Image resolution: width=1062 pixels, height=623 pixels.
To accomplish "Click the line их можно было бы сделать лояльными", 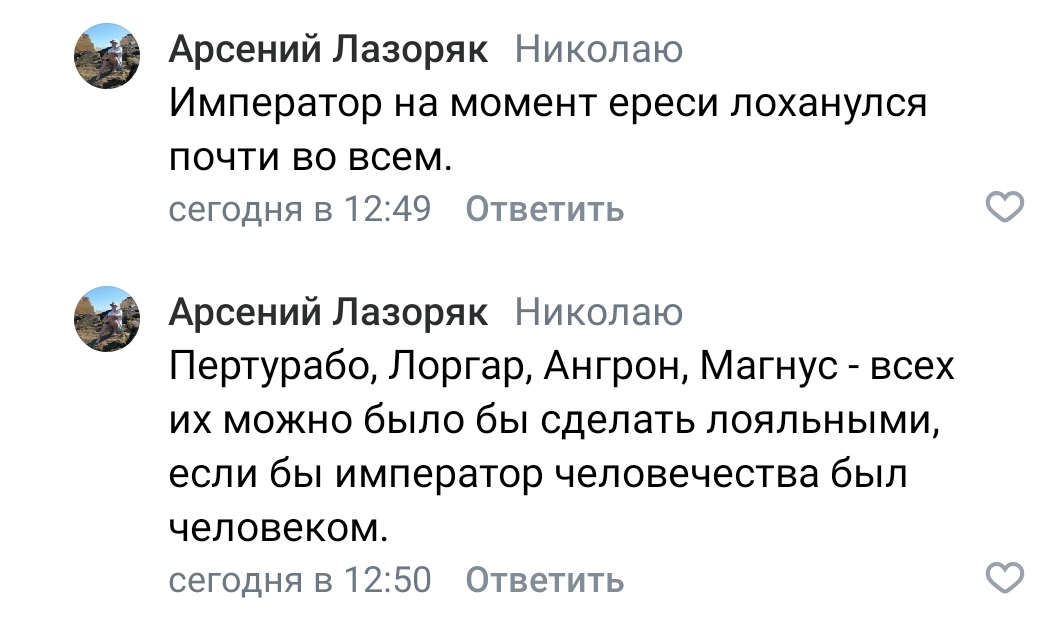I will coord(554,421).
